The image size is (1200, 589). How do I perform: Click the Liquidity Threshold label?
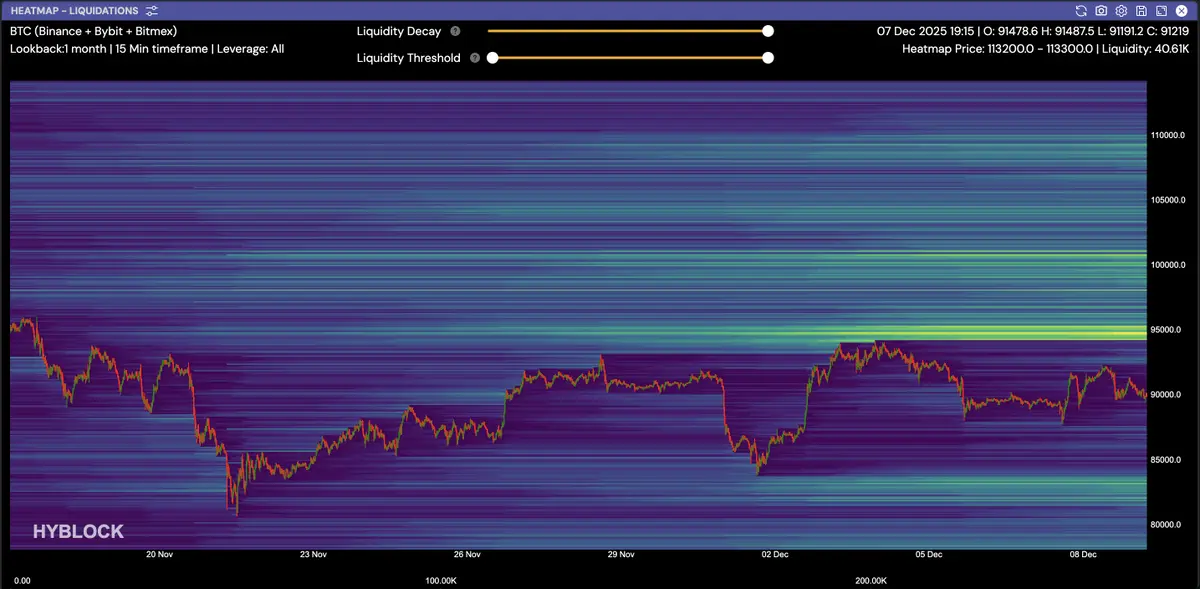pos(409,58)
